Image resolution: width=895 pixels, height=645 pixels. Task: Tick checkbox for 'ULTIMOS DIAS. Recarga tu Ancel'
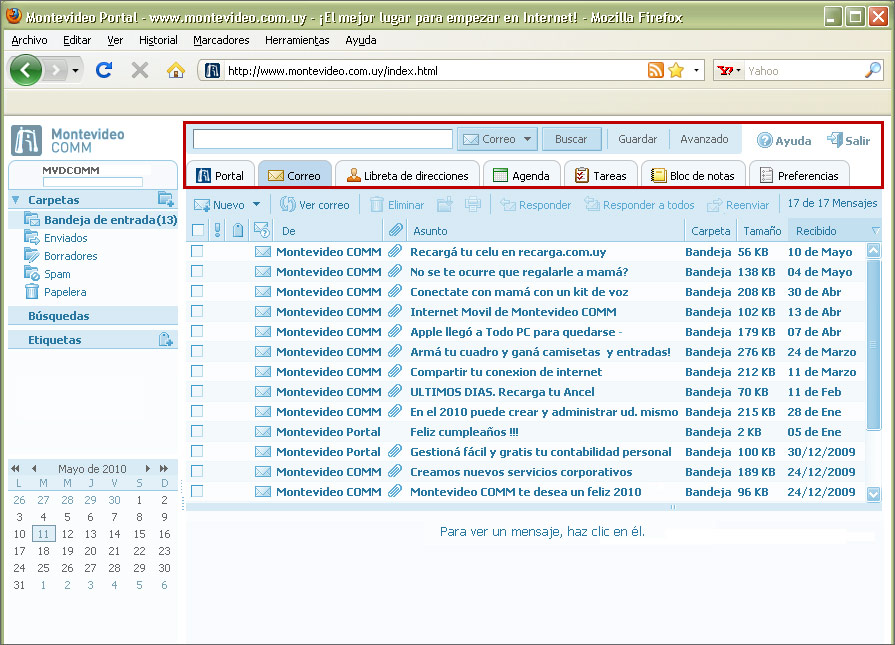pos(197,391)
